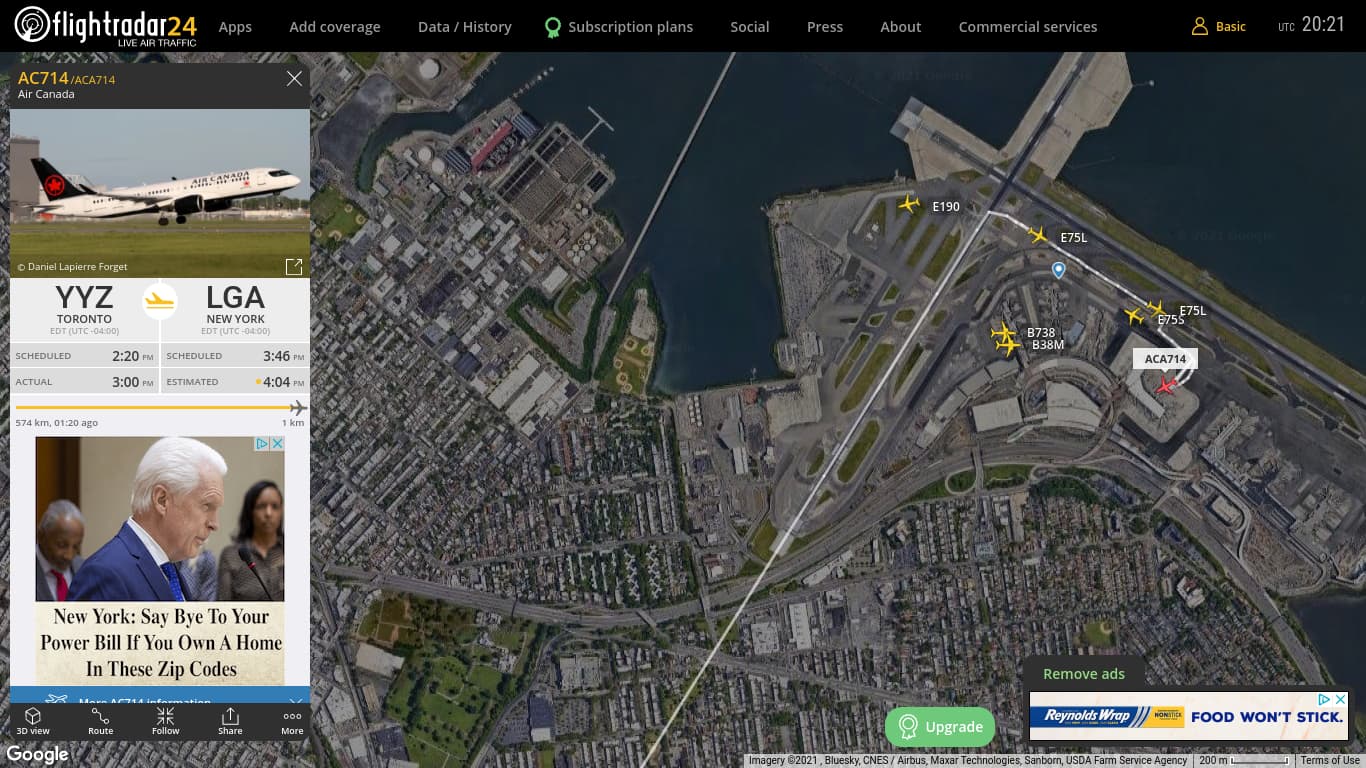
Task: Click the Estimated arrival time 4:04 PM
Action: click(x=283, y=382)
